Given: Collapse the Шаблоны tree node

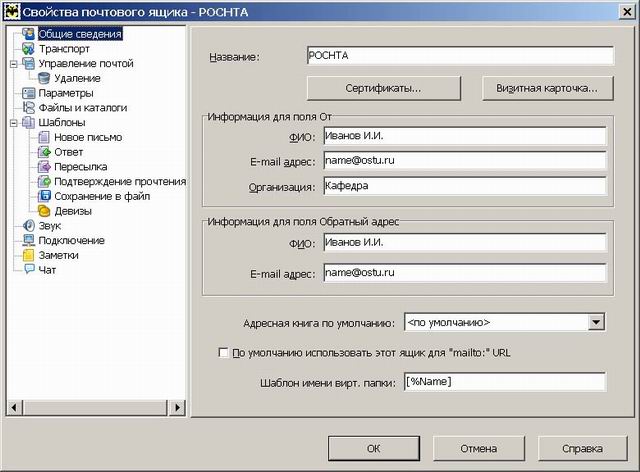Looking at the screenshot, I should [13, 122].
